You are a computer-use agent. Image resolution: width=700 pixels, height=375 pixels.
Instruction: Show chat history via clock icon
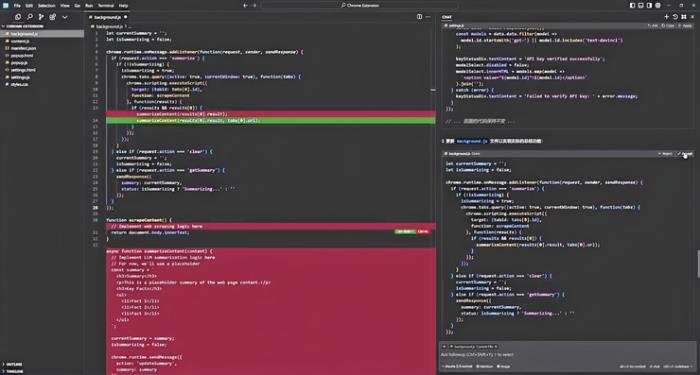(675, 17)
